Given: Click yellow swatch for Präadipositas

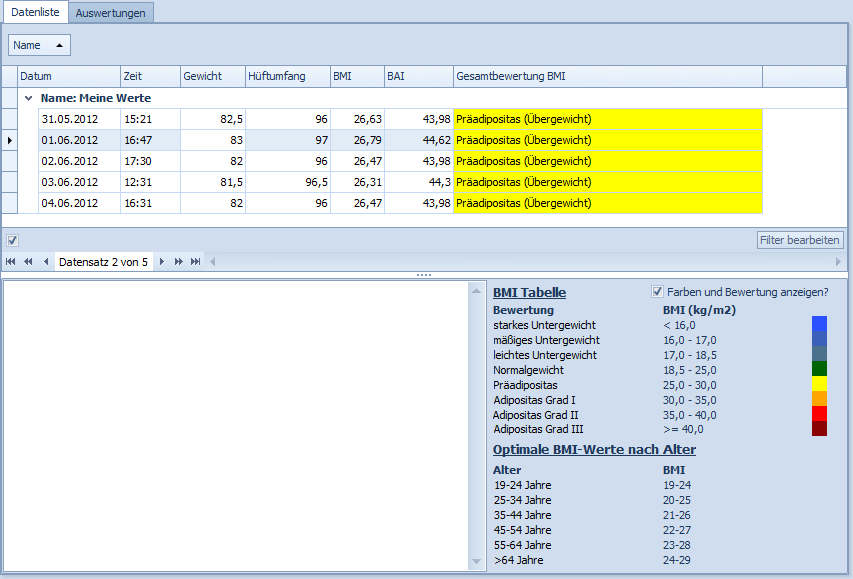Looking at the screenshot, I should click(x=819, y=384).
